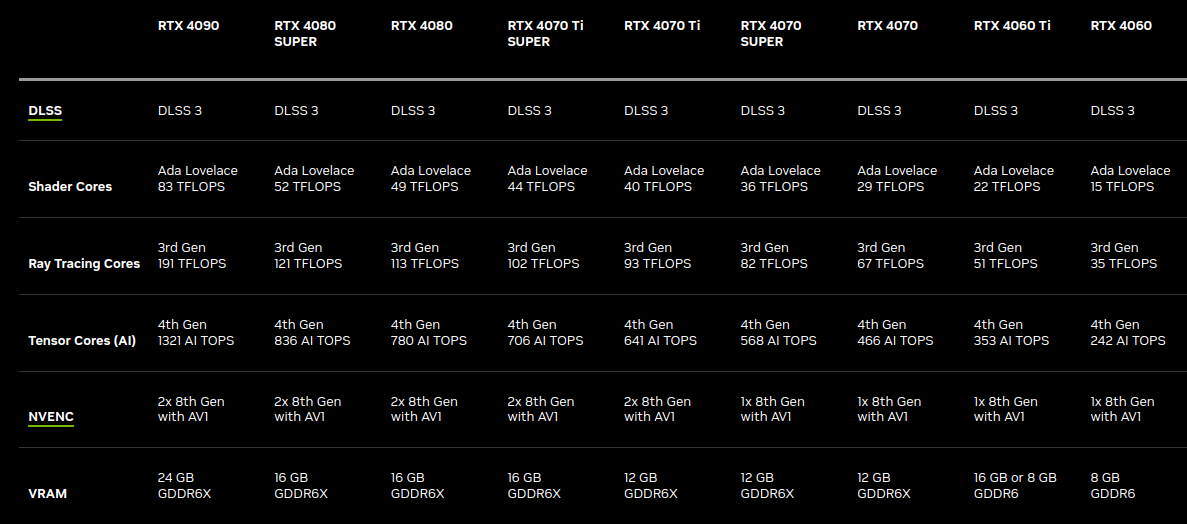The width and height of the screenshot is (1187, 524).
Task: Select the RTX 4080 SUPER column header
Action: point(305,33)
